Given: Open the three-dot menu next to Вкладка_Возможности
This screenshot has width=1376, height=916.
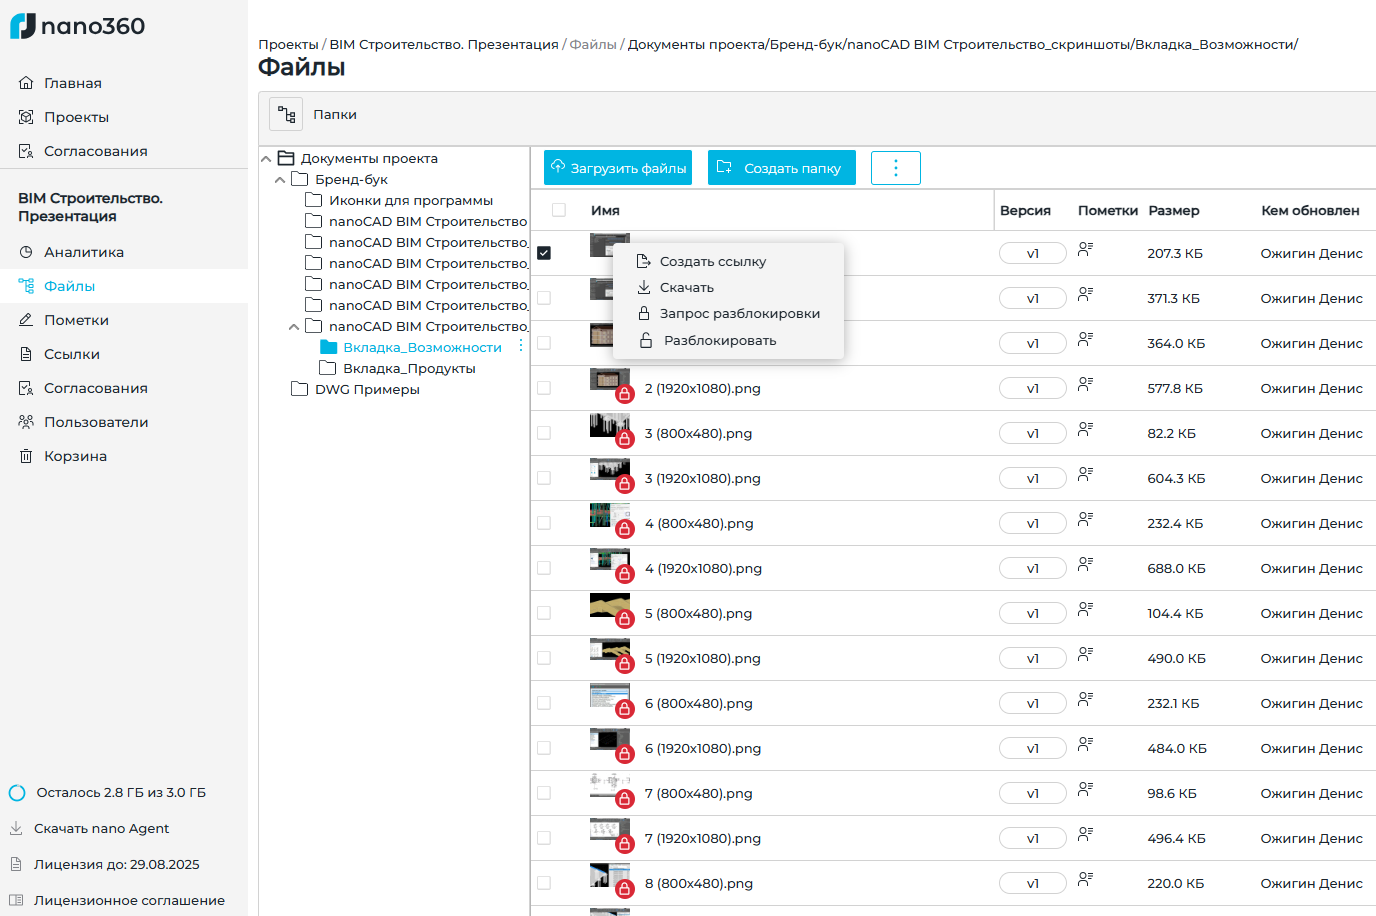Looking at the screenshot, I should (519, 346).
